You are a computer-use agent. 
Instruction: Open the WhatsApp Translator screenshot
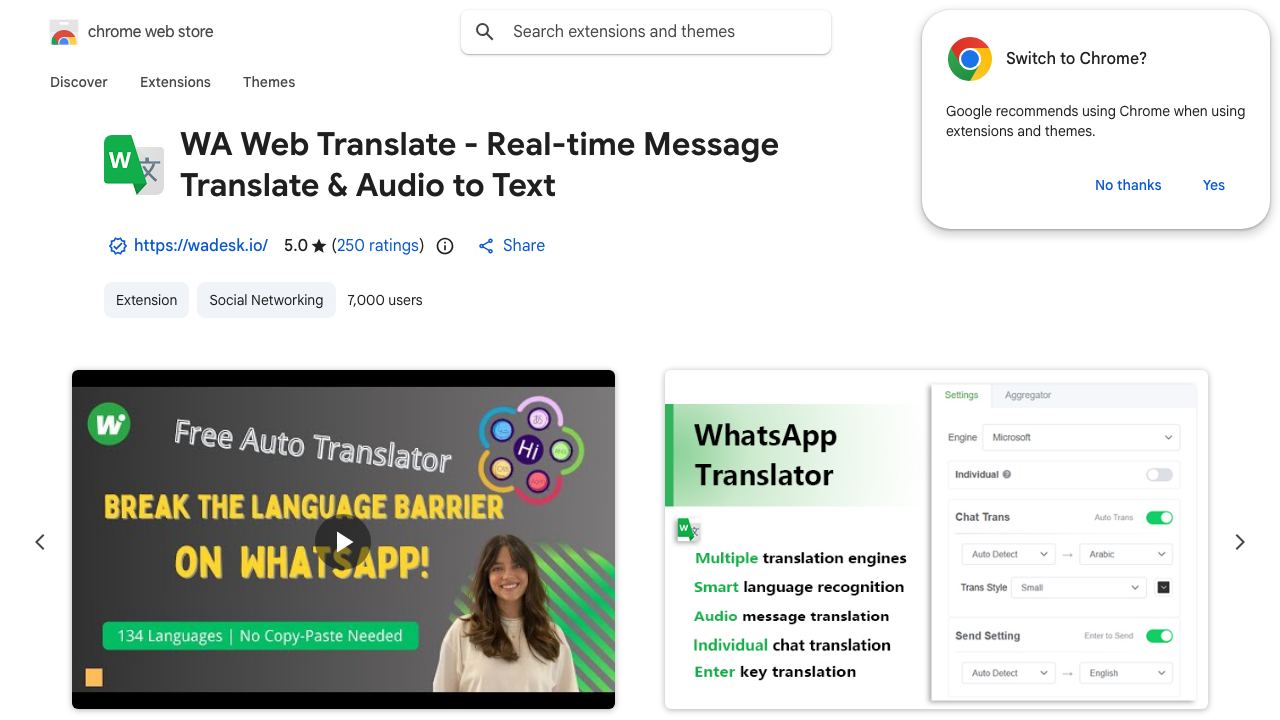[x=936, y=540]
